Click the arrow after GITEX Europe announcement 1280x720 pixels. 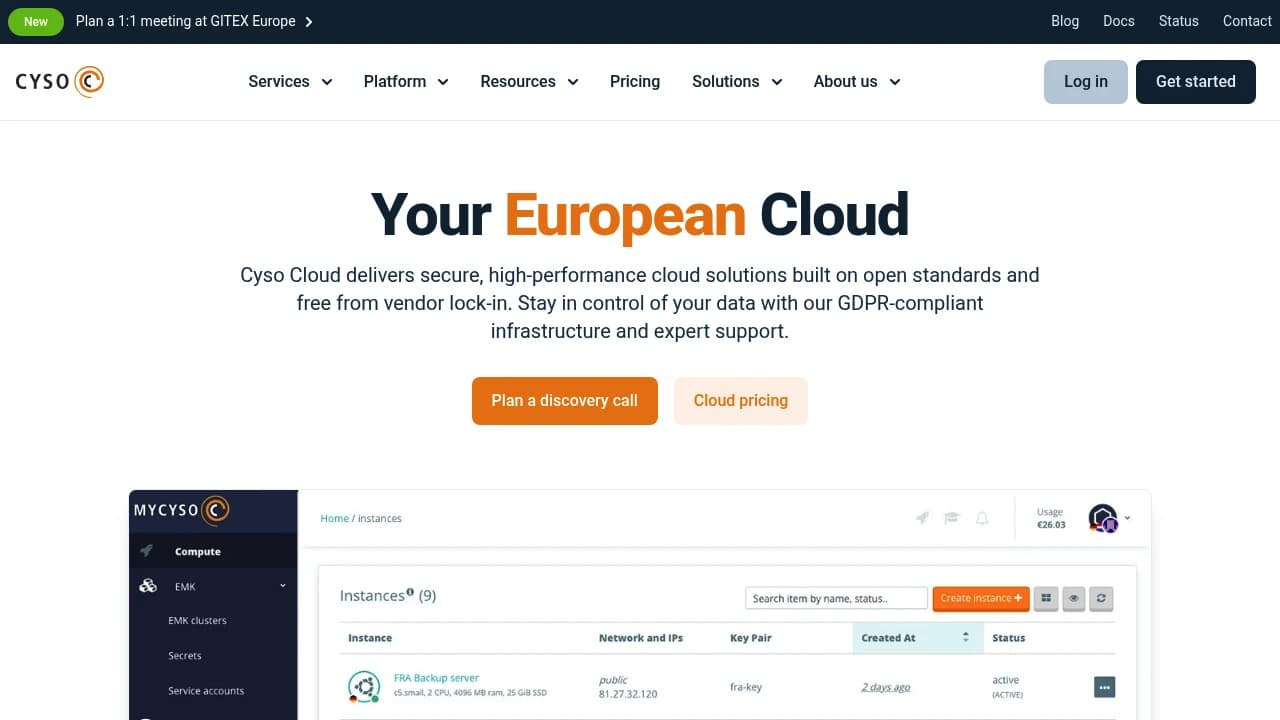coord(309,22)
